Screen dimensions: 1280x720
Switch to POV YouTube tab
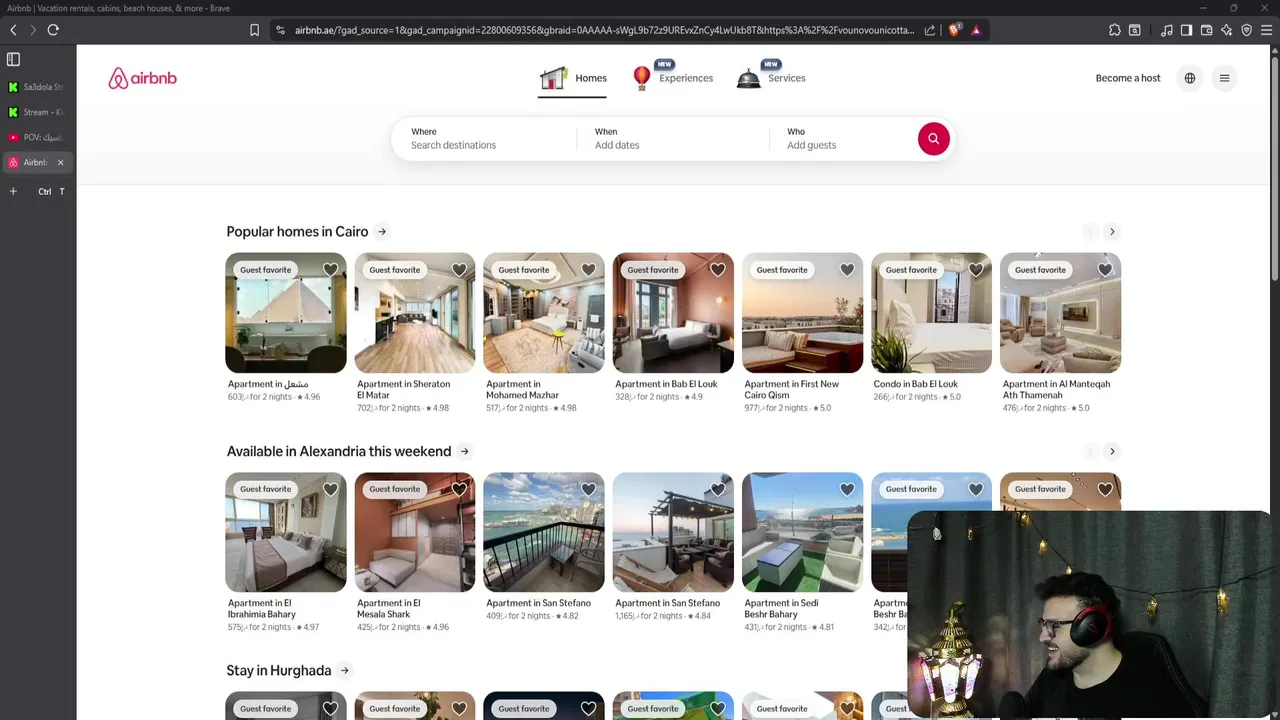click(37, 137)
